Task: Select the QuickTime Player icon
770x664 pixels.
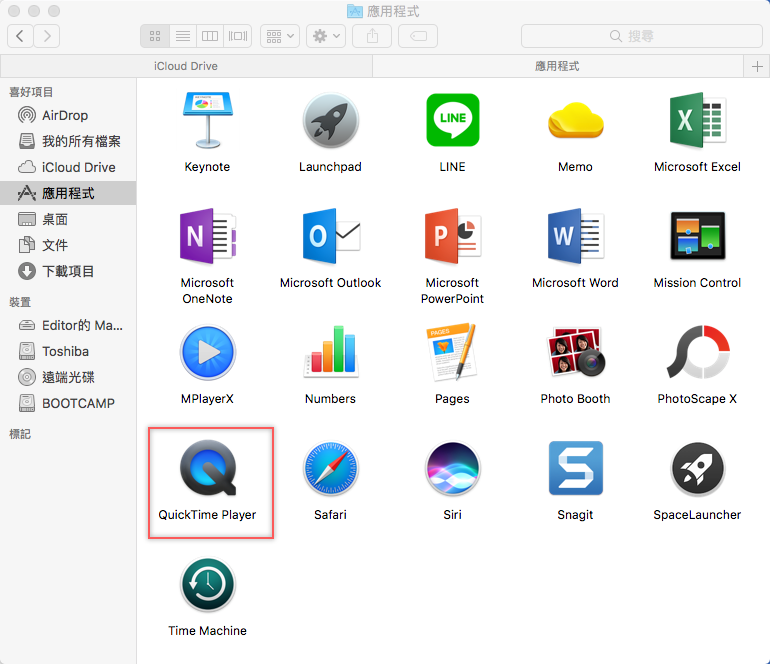Action: (208, 468)
